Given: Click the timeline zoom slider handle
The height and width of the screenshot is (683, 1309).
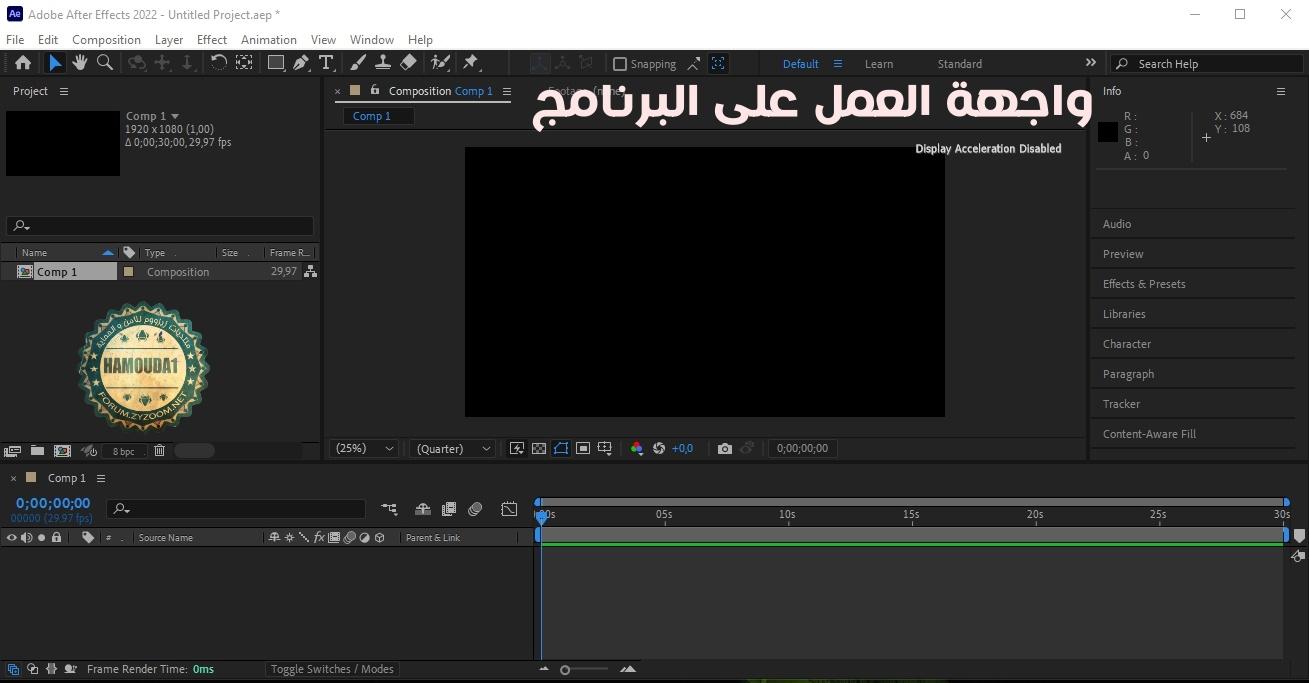Looking at the screenshot, I should (x=565, y=669).
